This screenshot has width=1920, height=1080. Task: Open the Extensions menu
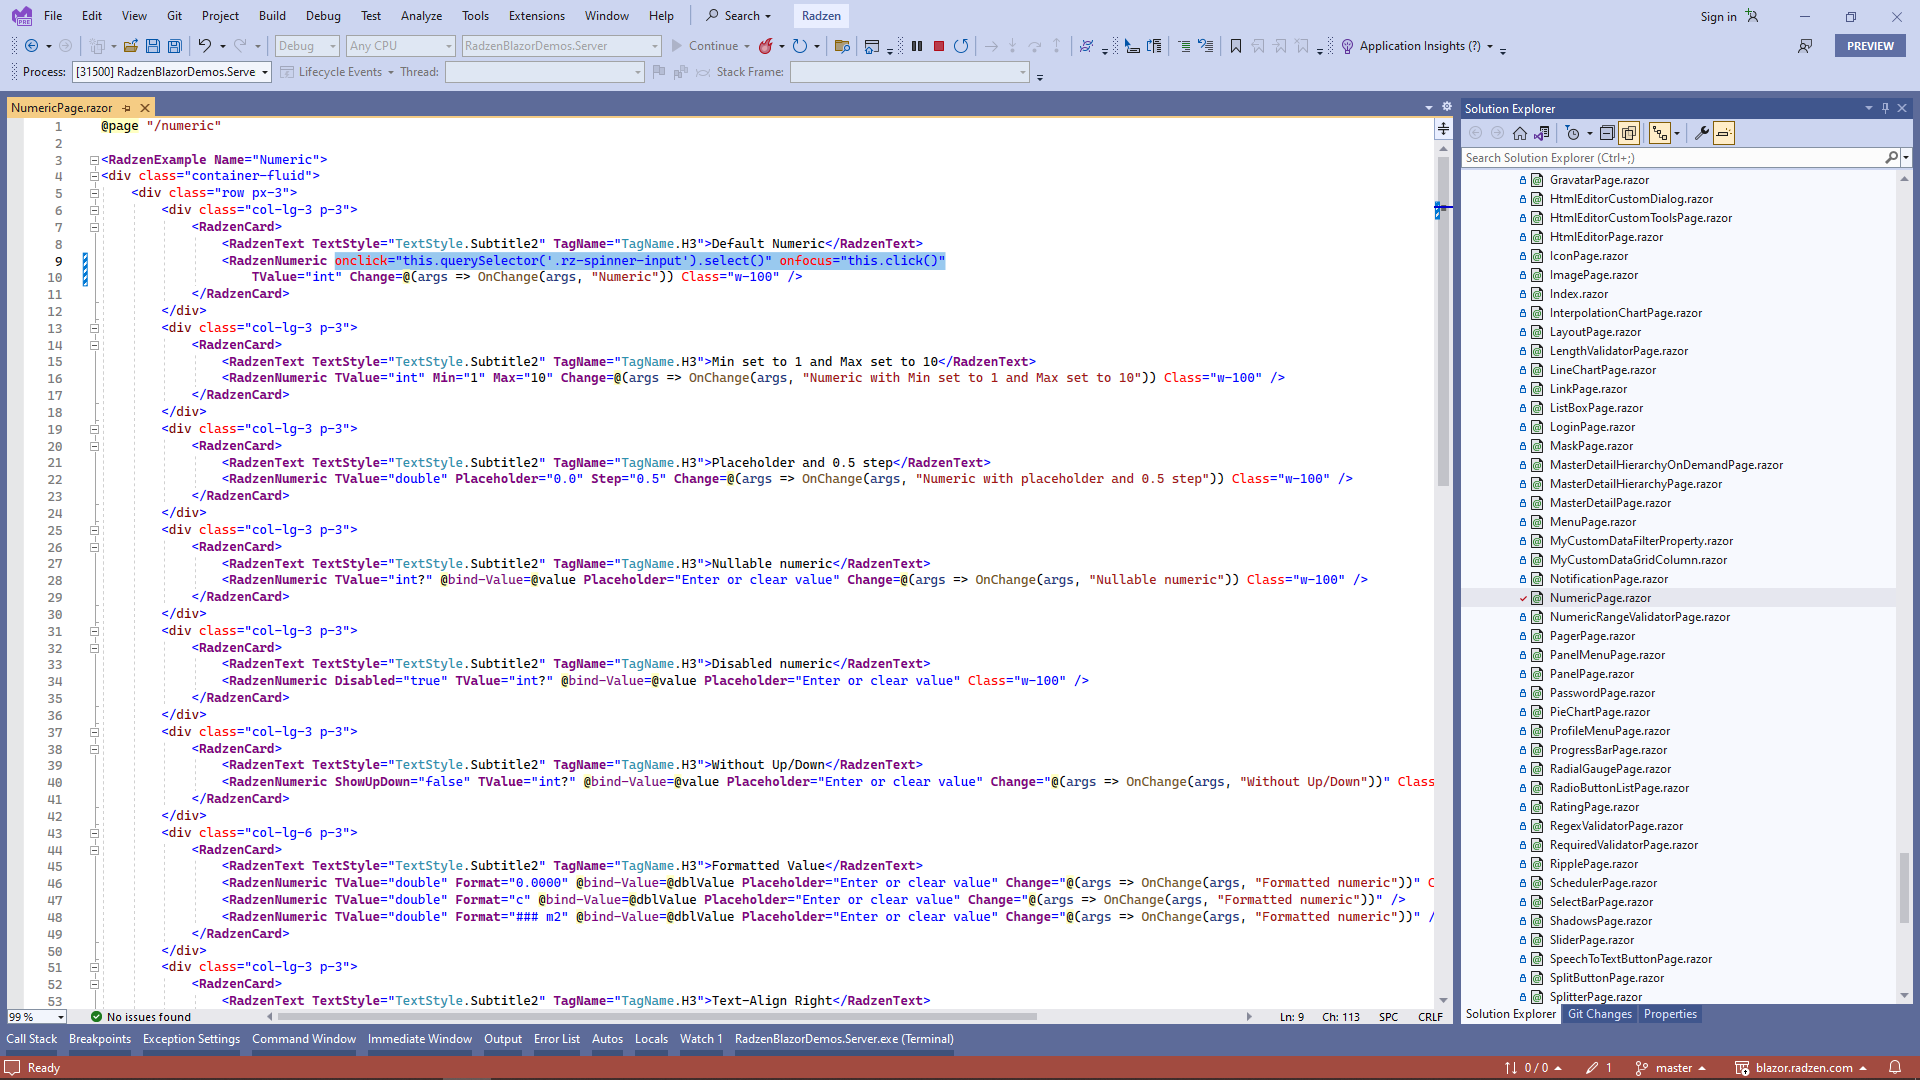(537, 16)
